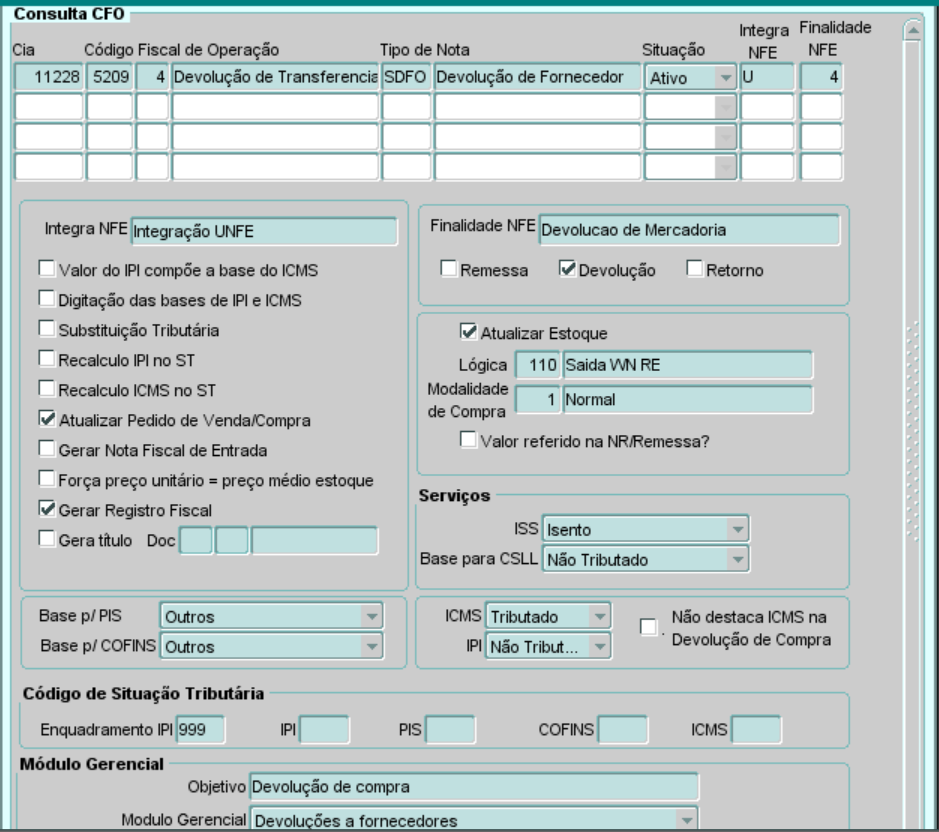Screen dimensions: 939x832
Task: Click the Enquadramento IPI field 999
Action: coord(200,730)
